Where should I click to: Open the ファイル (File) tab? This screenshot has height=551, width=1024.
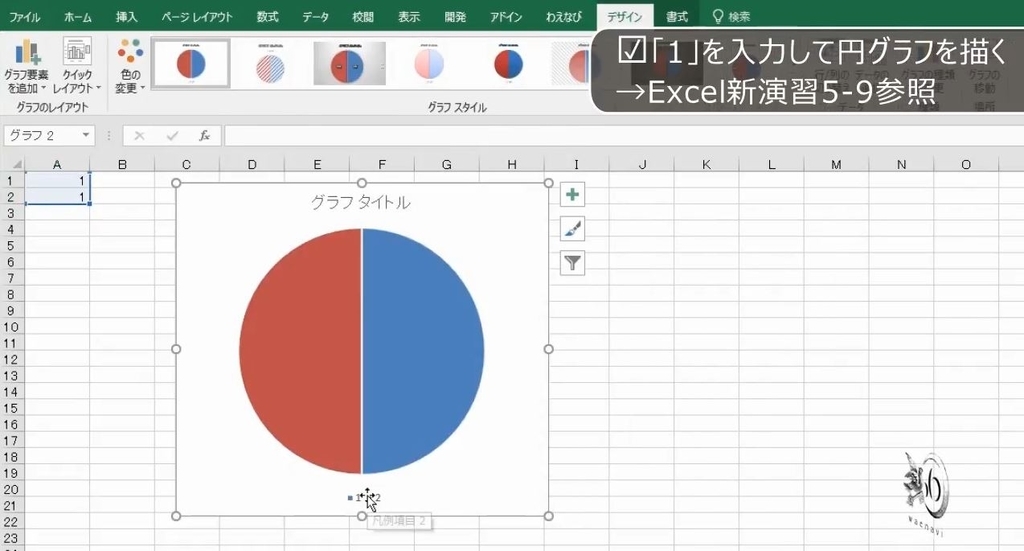pyautogui.click(x=24, y=17)
